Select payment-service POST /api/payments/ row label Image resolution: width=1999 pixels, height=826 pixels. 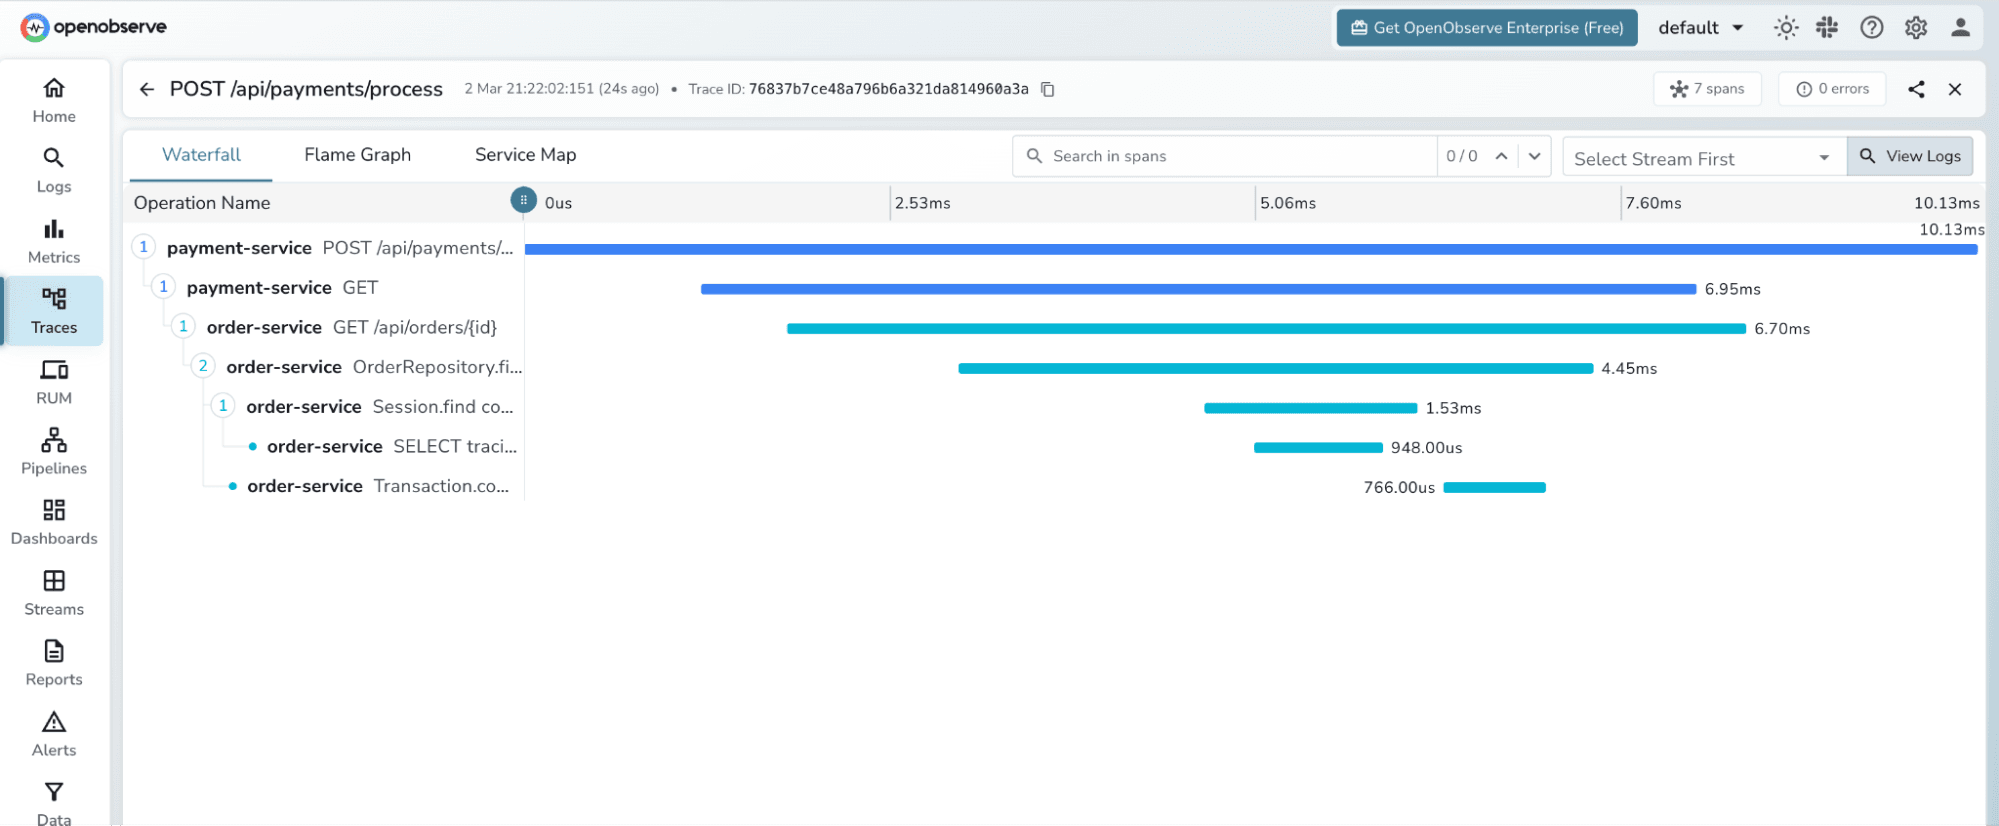[x=340, y=248]
